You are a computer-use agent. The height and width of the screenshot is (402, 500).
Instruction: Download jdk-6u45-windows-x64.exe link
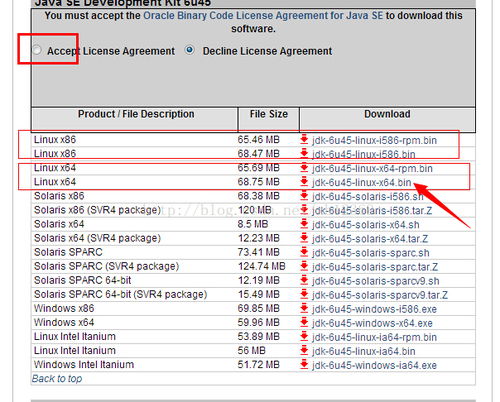[x=372, y=323]
